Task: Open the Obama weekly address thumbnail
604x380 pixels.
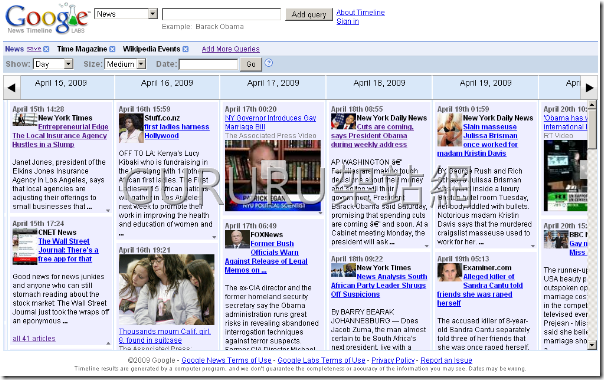Action: pos(343,121)
